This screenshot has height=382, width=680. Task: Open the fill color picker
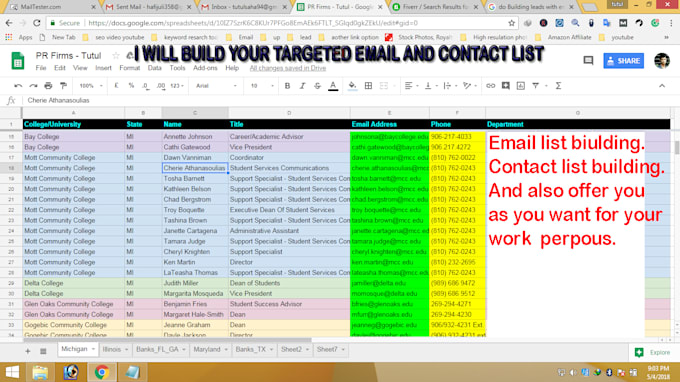(x=352, y=86)
